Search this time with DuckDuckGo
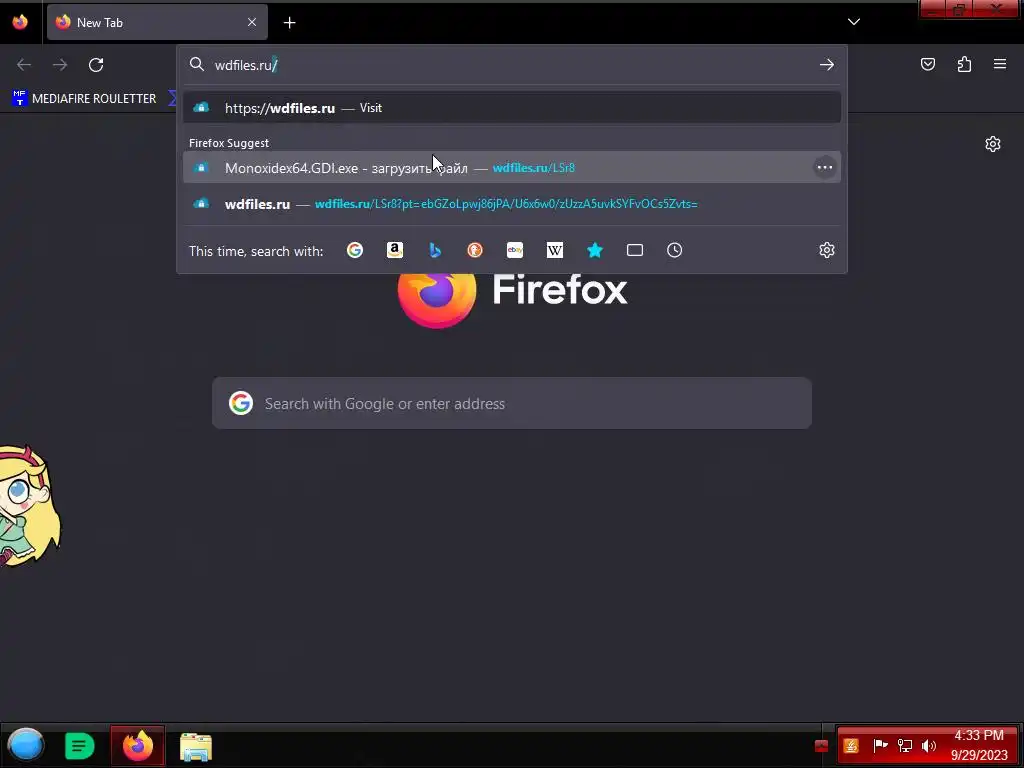Viewport: 1024px width, 768px height. click(x=475, y=250)
